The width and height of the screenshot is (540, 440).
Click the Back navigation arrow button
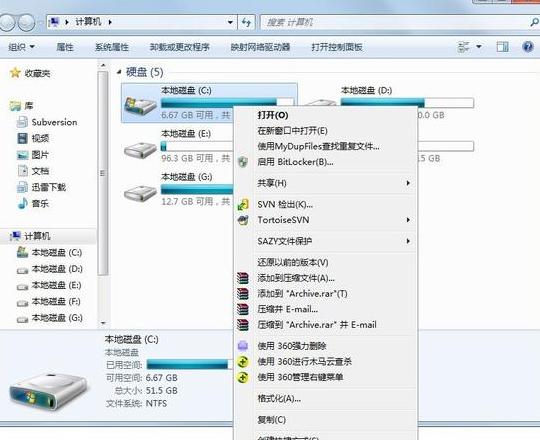tap(7, 22)
